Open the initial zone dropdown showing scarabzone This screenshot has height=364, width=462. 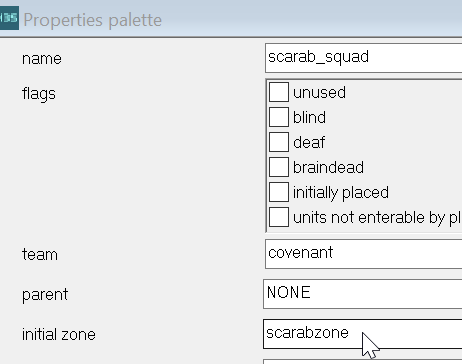click(x=362, y=334)
